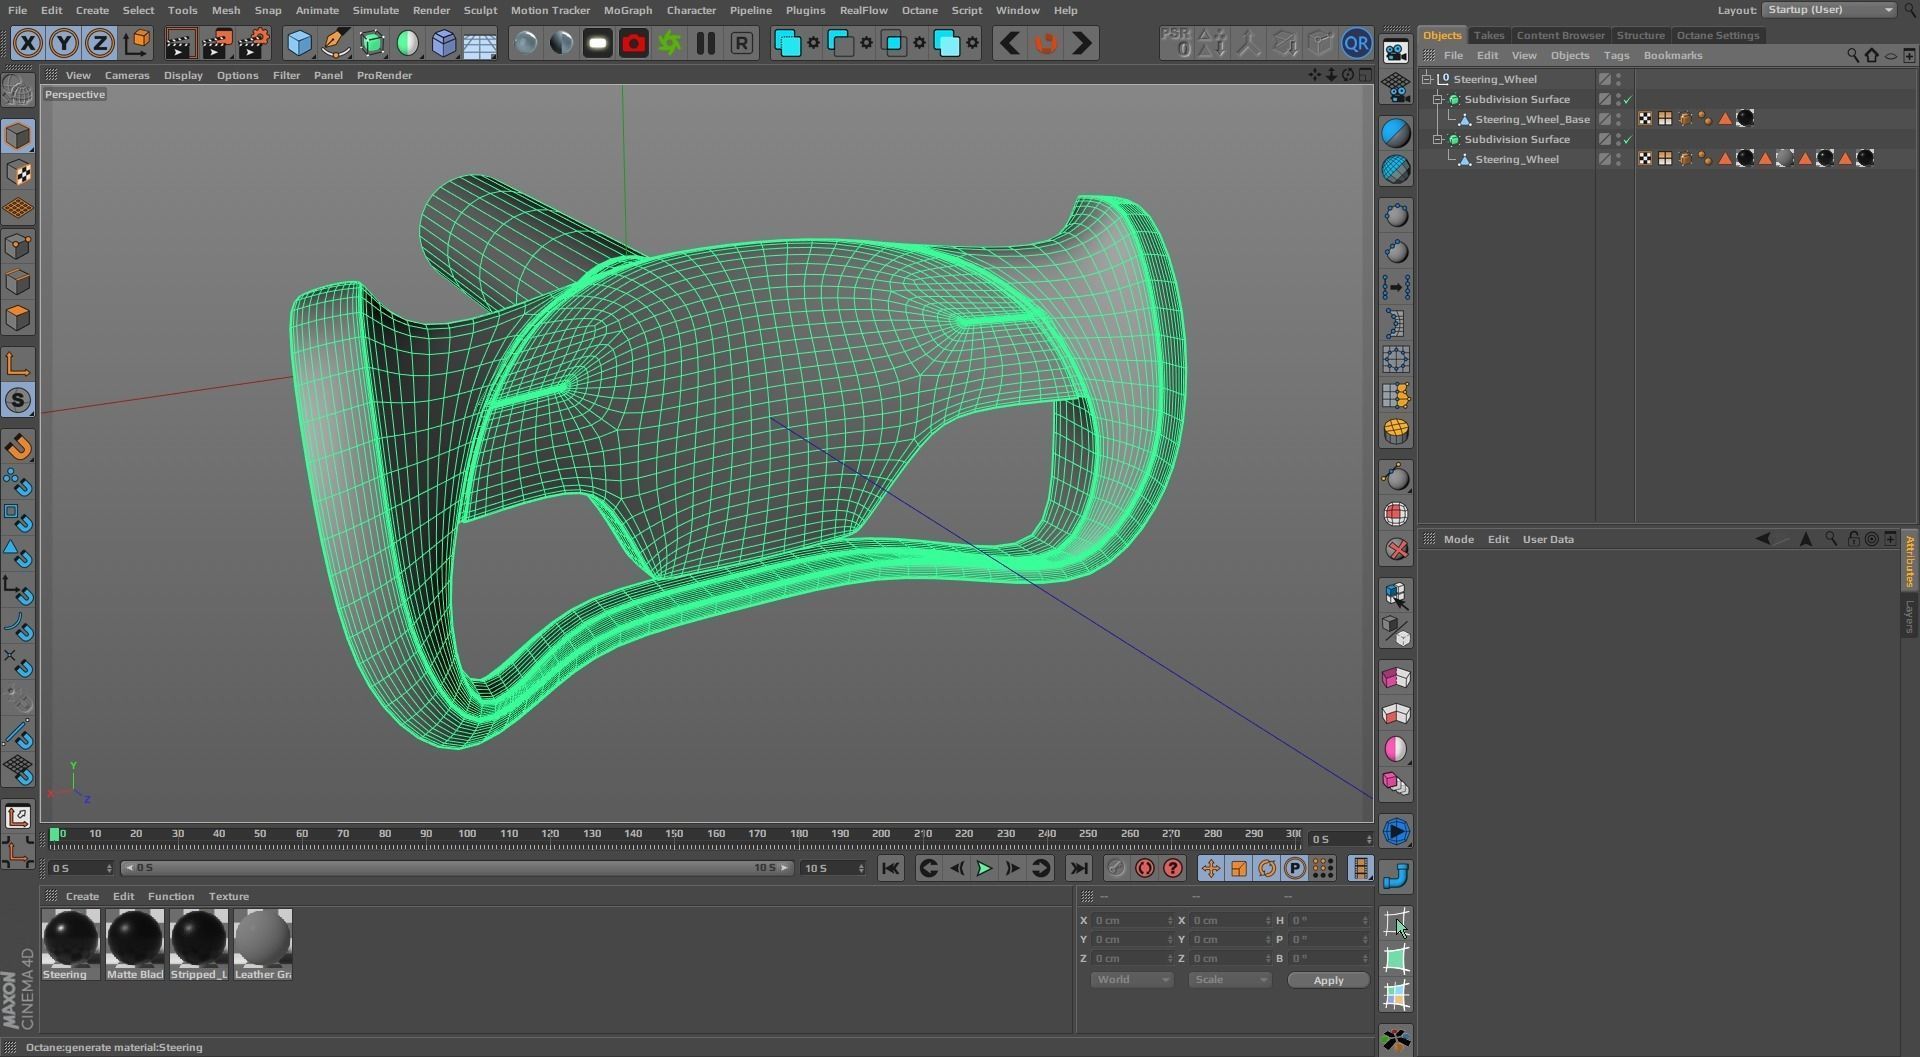Add a floor grid environment object
1920x1057 pixels.
click(x=480, y=43)
